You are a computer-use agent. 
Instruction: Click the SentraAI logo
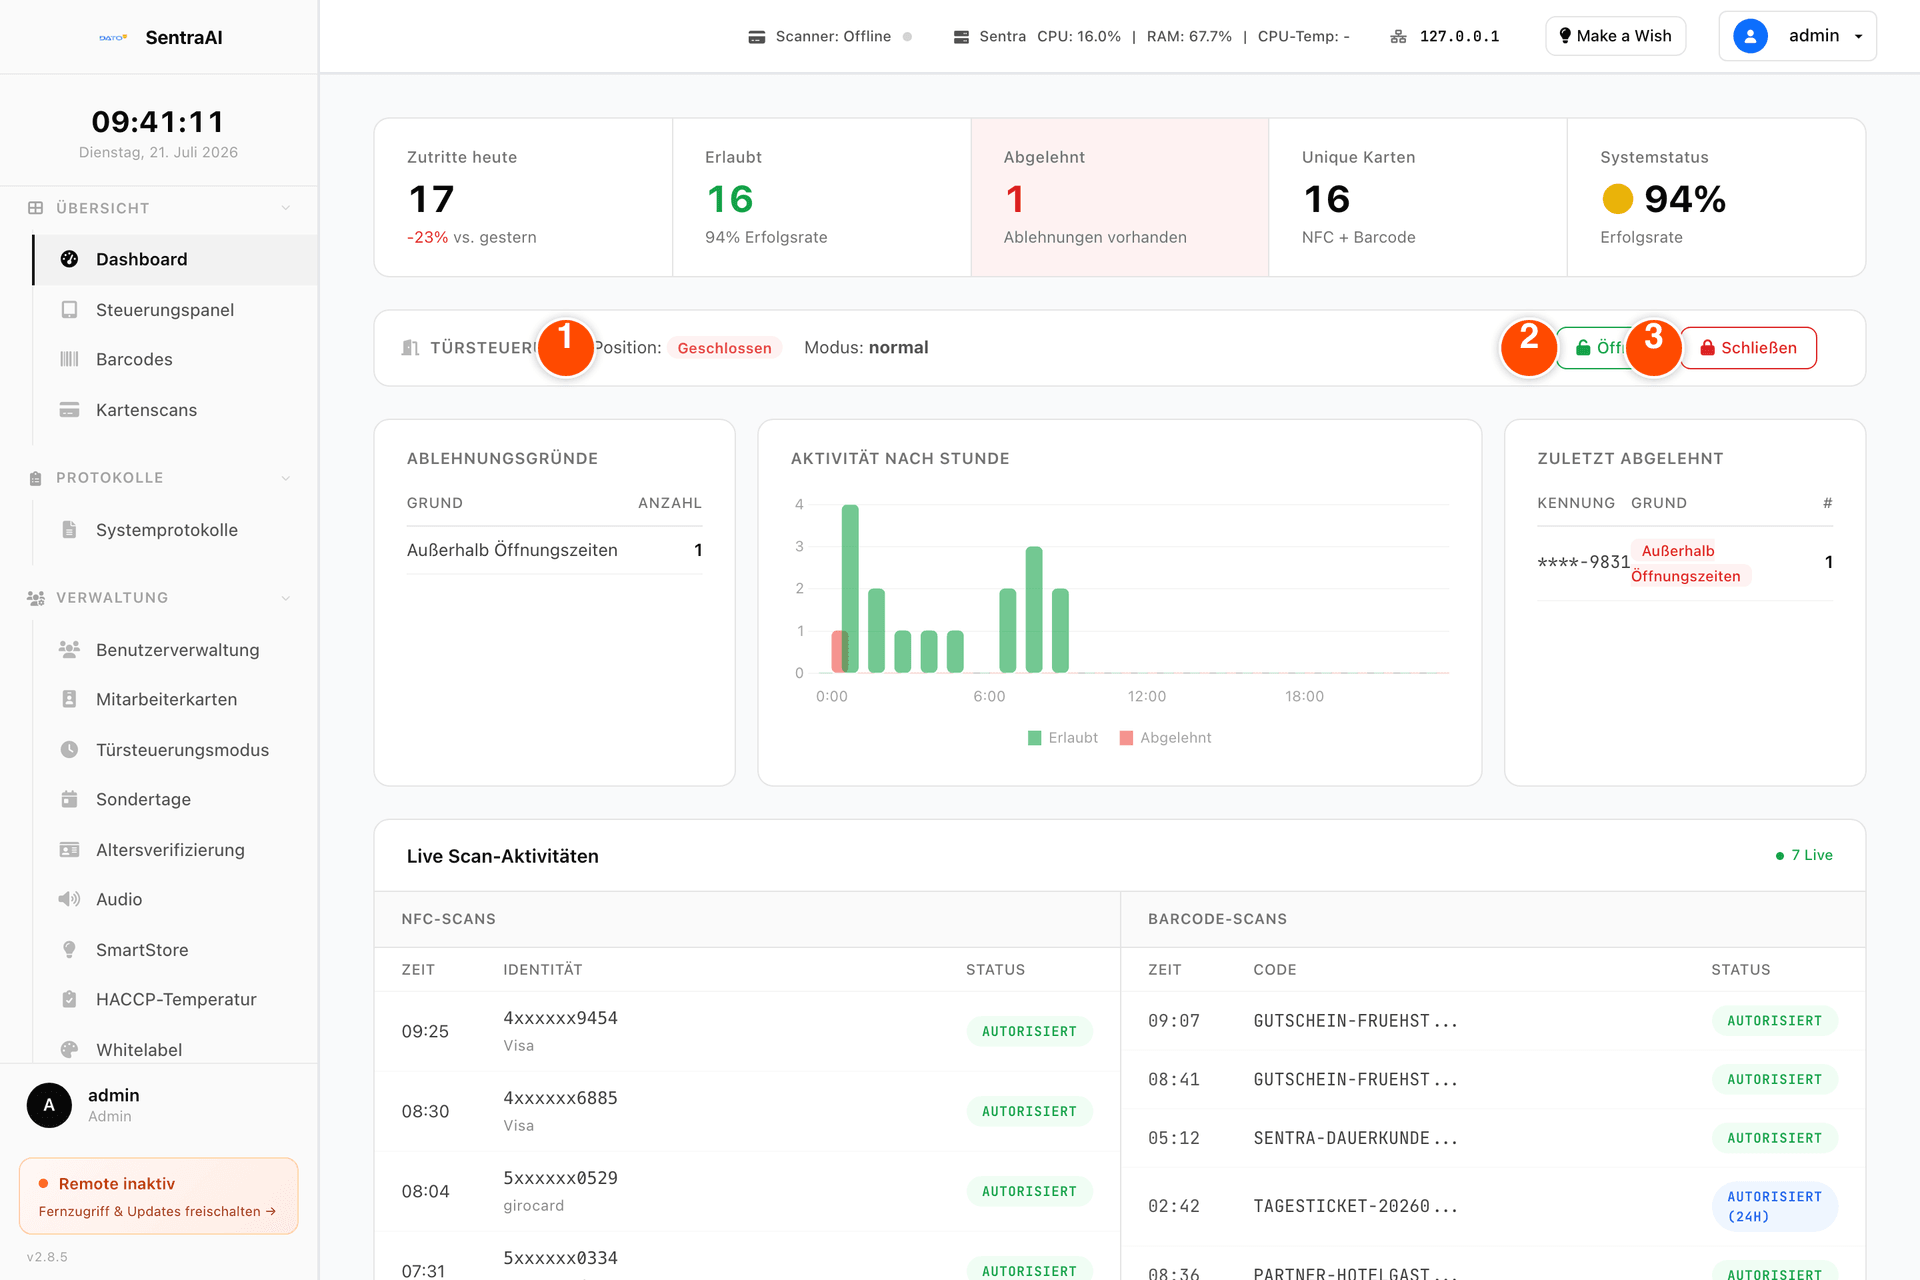click(x=113, y=37)
